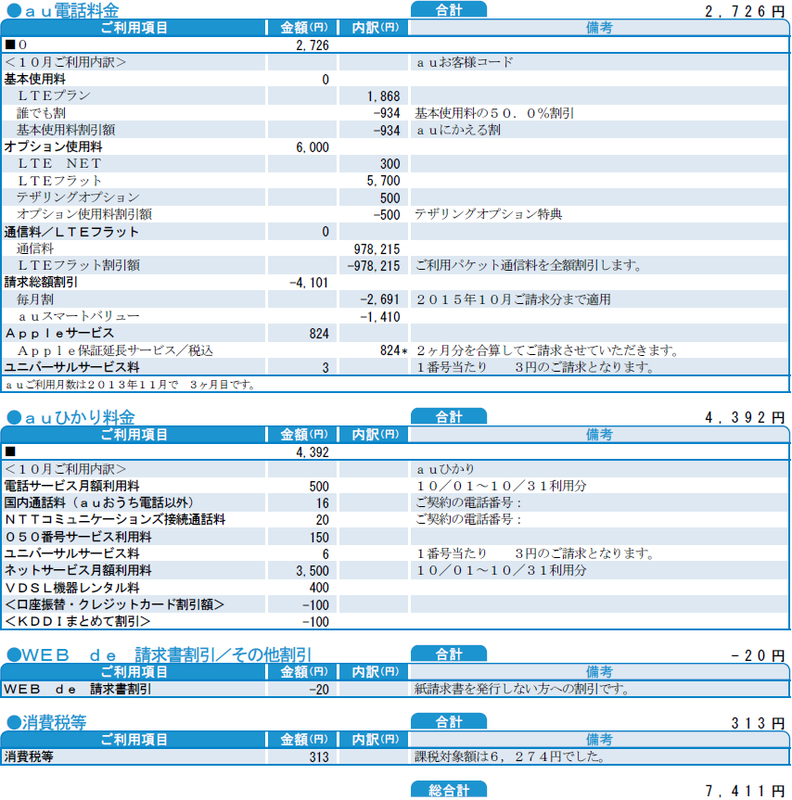
Task: Click the -1,410 auスマートバリュー value
Action: 380,317
